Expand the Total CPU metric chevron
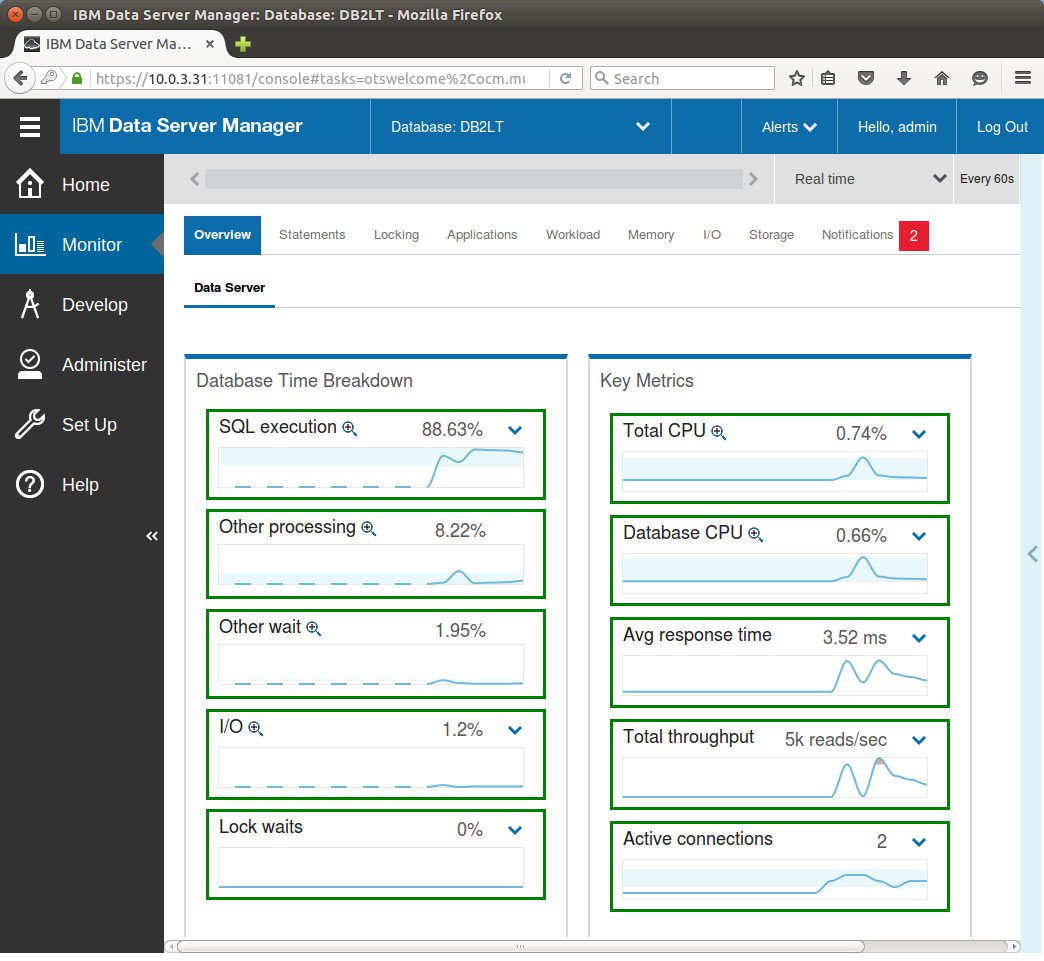This screenshot has width=1044, height=961. (919, 434)
